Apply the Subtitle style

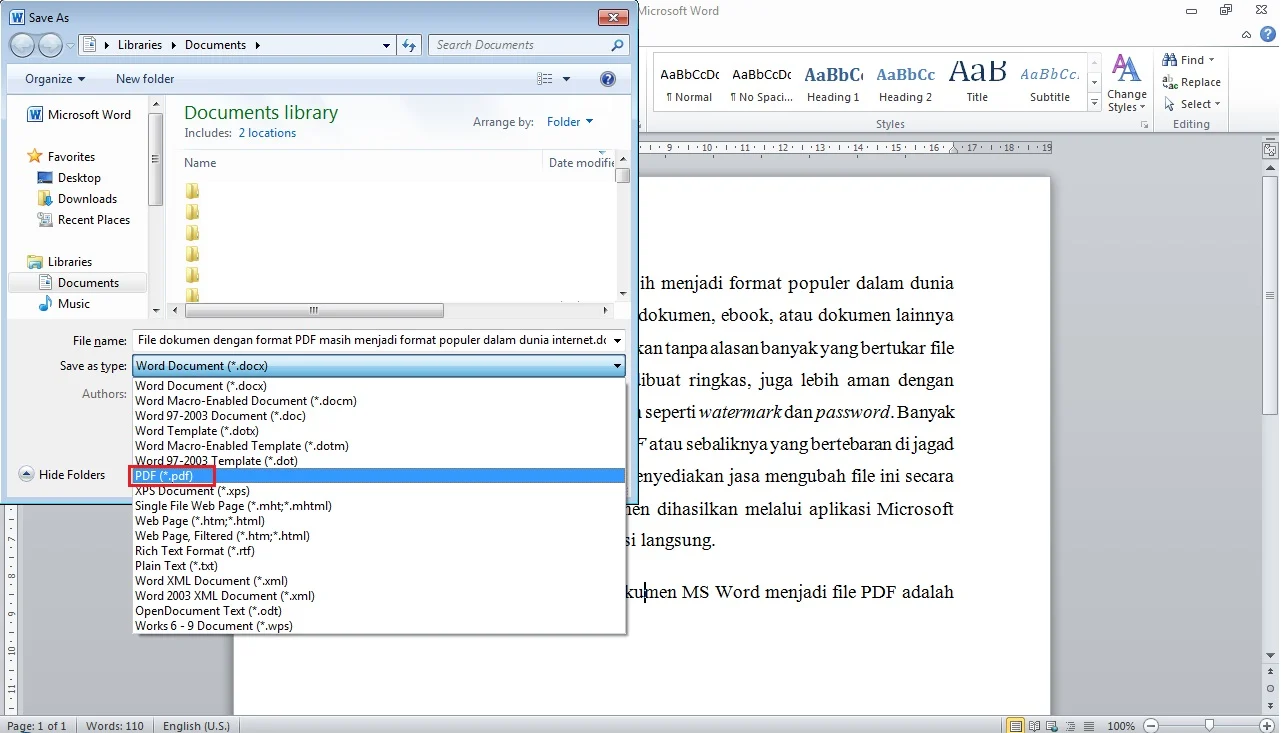[x=1050, y=84]
